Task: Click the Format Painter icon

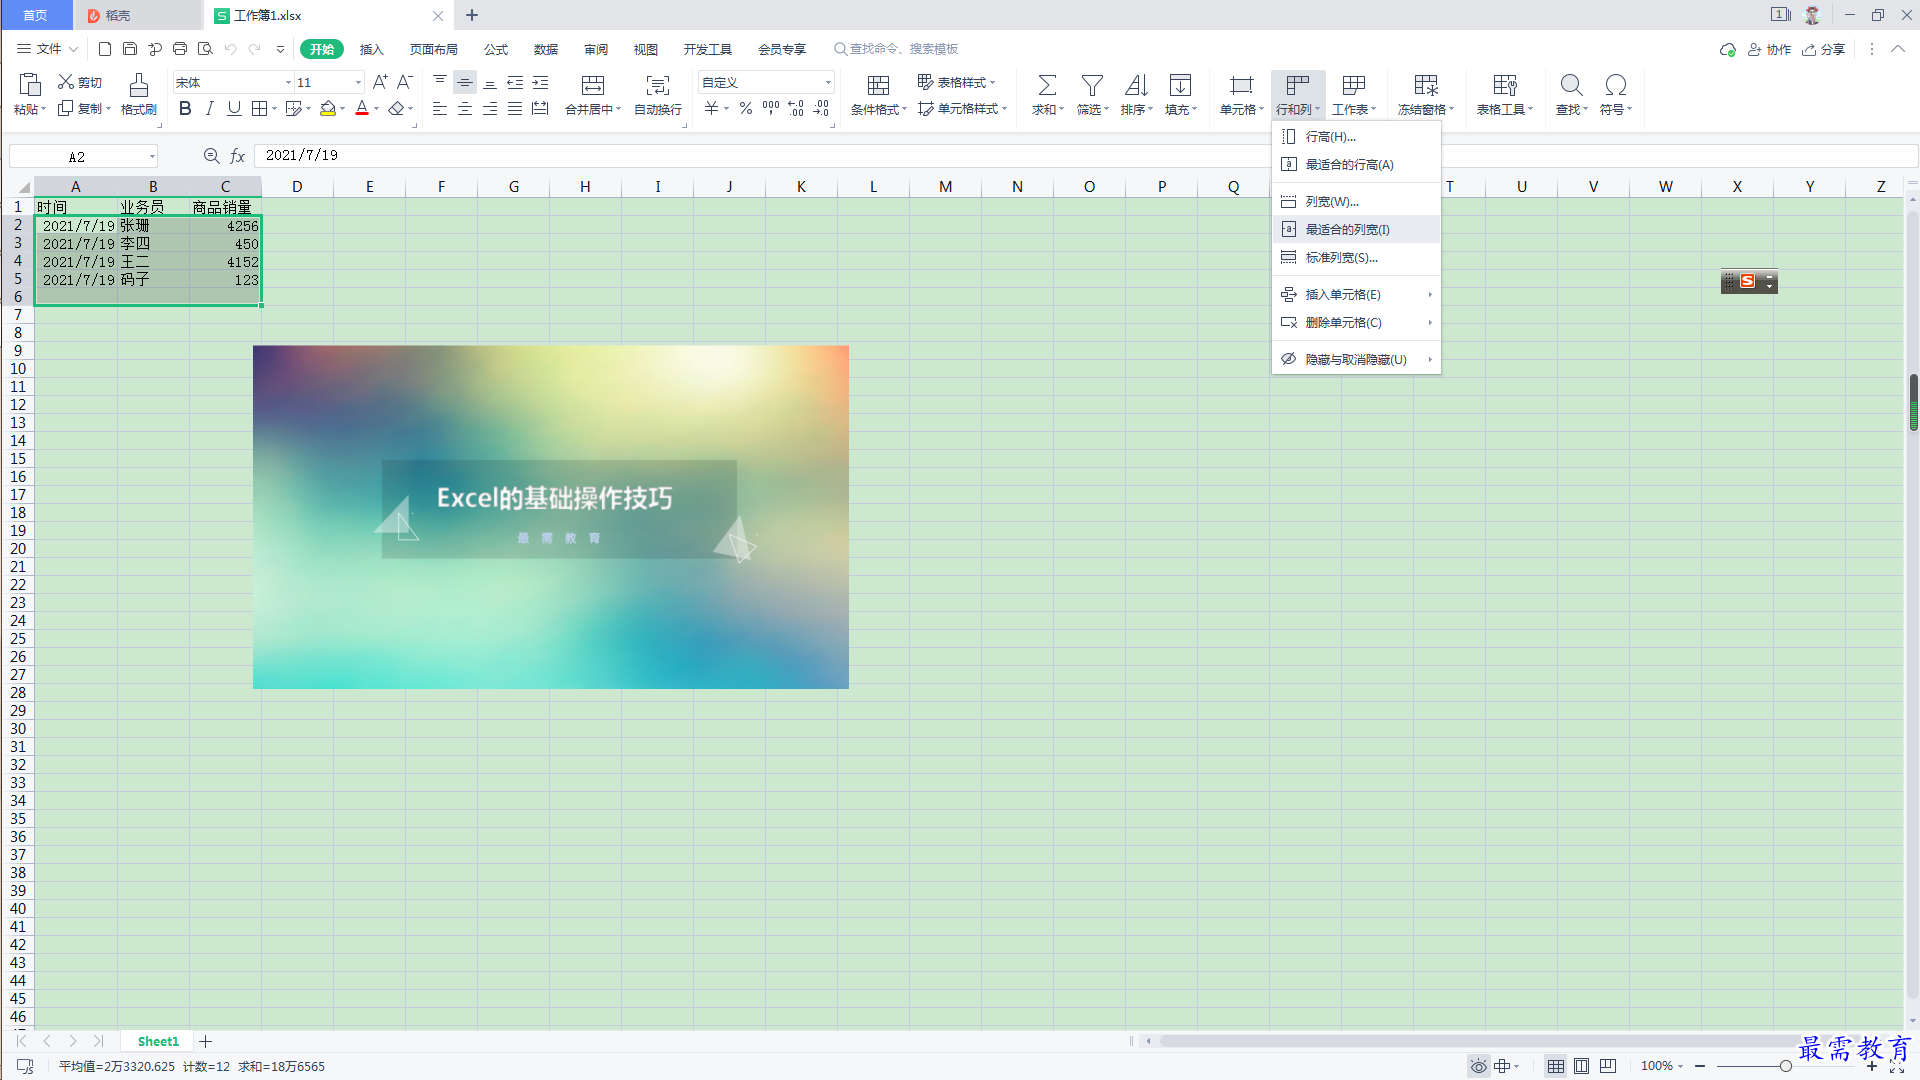Action: coord(139,85)
